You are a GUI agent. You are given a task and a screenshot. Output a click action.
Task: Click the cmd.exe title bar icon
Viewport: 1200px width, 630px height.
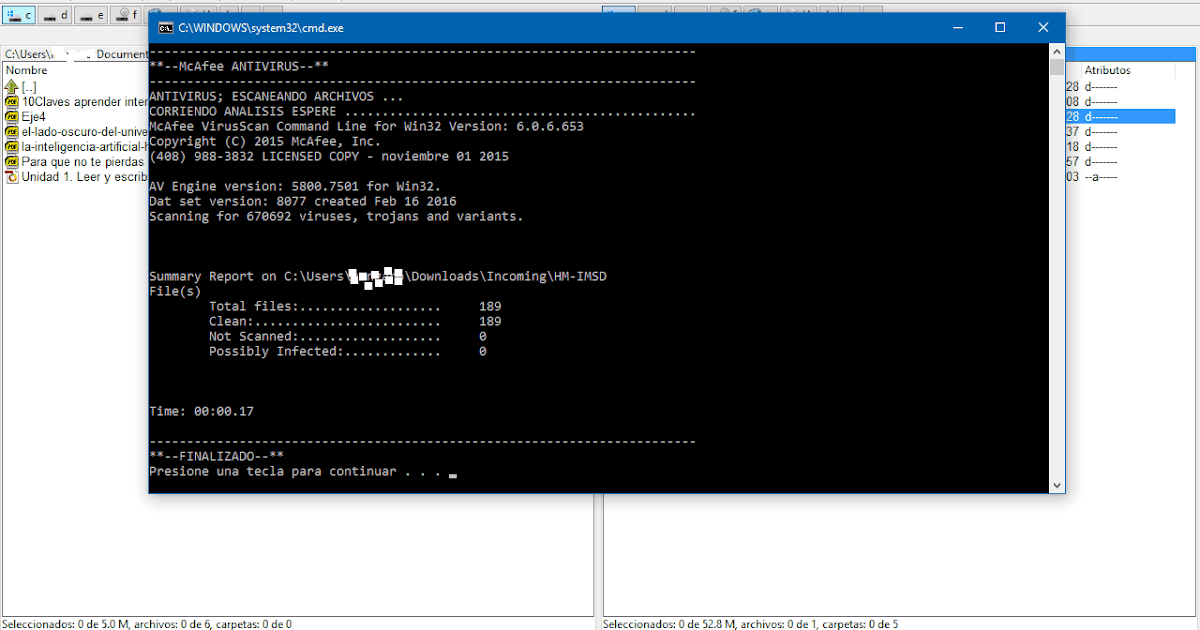click(x=164, y=28)
